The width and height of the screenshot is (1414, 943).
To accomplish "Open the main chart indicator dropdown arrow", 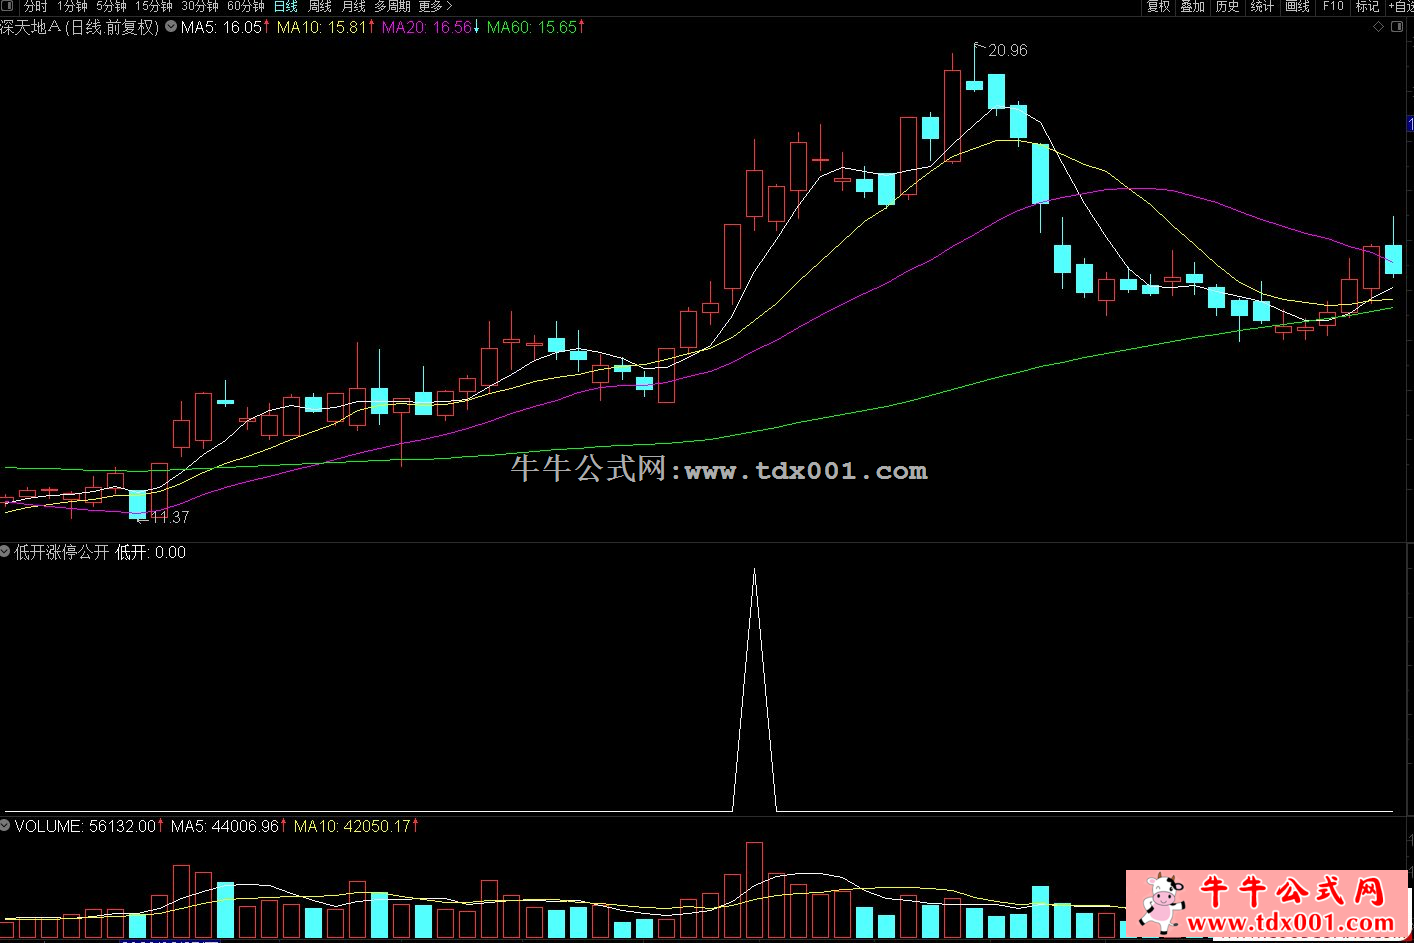I will click(171, 27).
